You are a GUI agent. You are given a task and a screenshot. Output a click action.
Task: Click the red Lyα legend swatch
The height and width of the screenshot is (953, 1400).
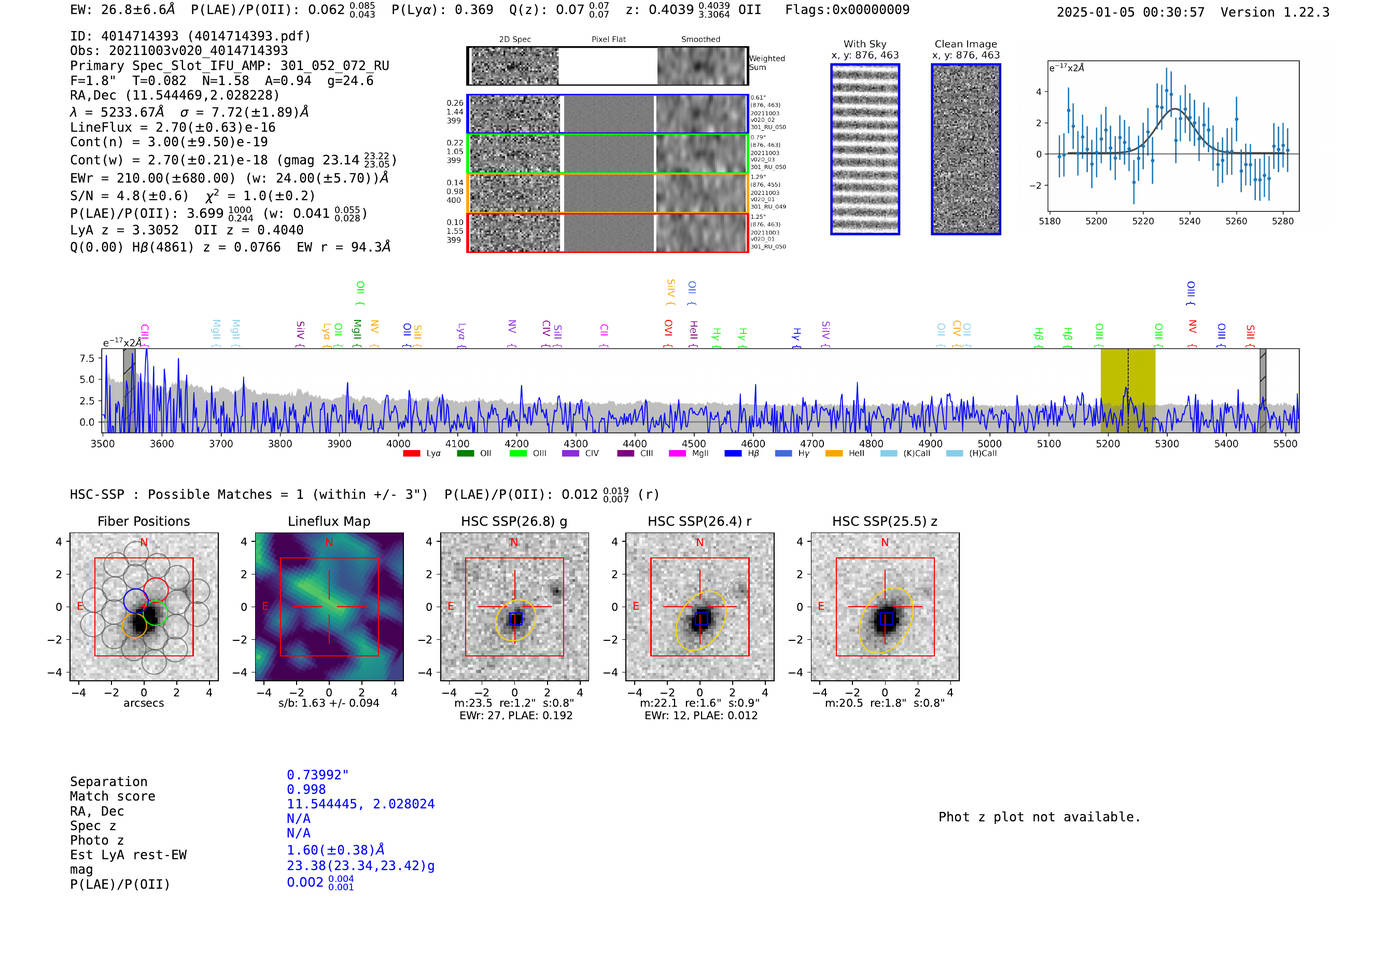tap(411, 453)
